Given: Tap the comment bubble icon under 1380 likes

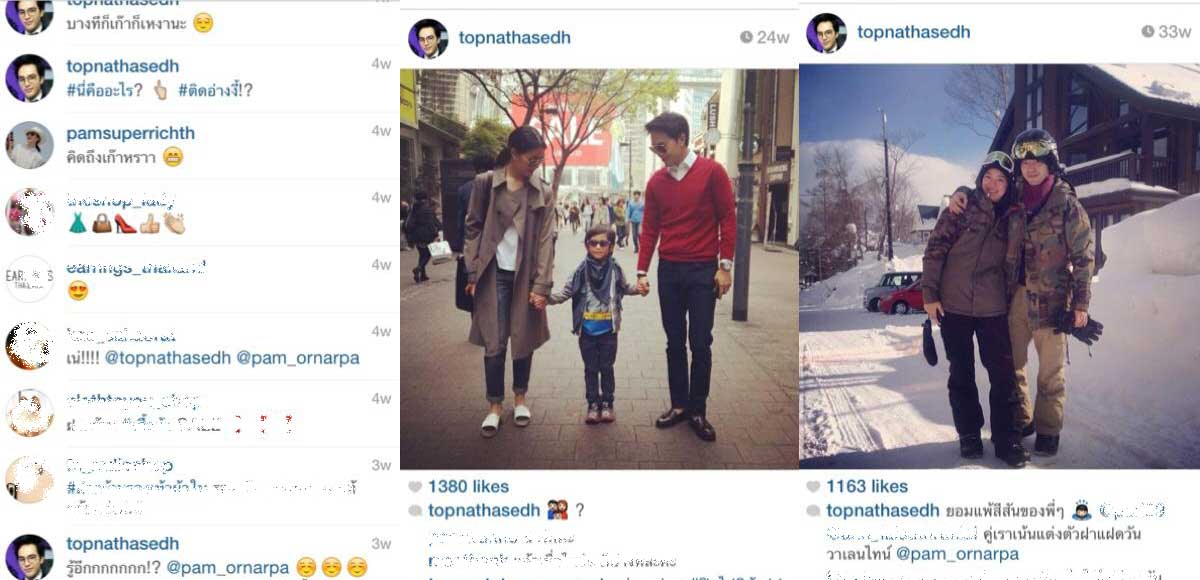Looking at the screenshot, I should click(x=415, y=511).
